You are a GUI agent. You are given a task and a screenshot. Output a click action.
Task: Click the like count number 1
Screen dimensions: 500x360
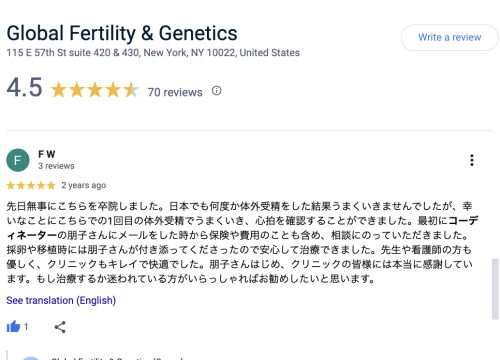coord(26,327)
